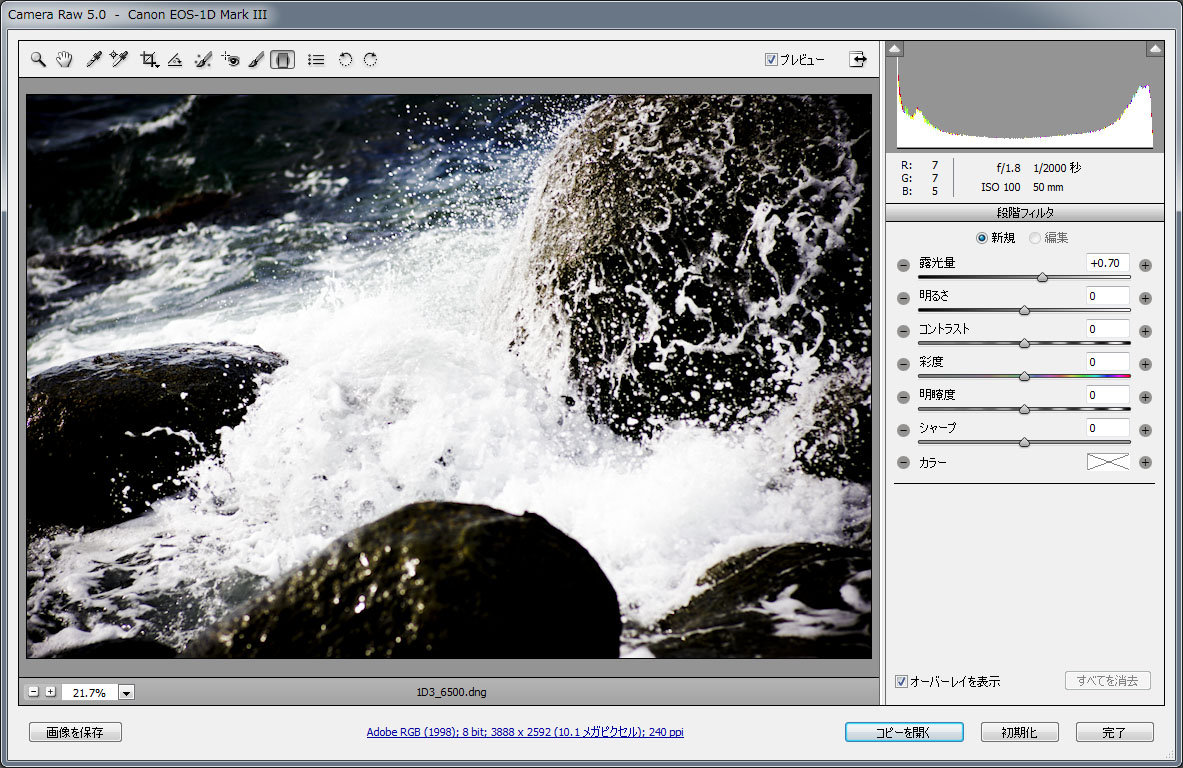
Task: Pick the White Balance eyedropper tool
Action: [x=93, y=60]
